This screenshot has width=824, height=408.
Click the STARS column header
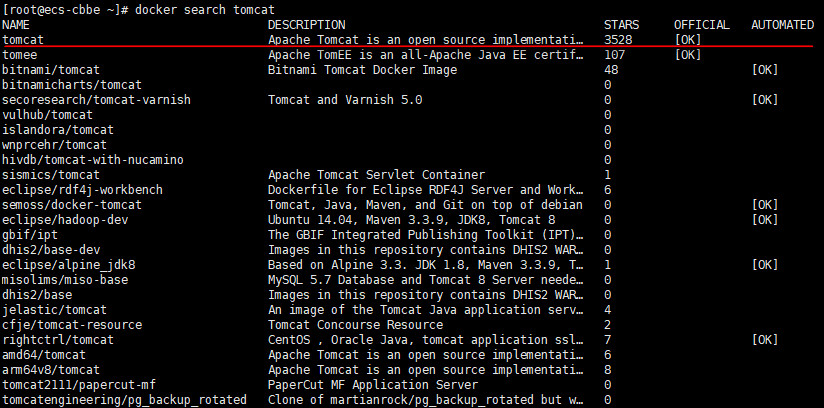(x=622, y=25)
